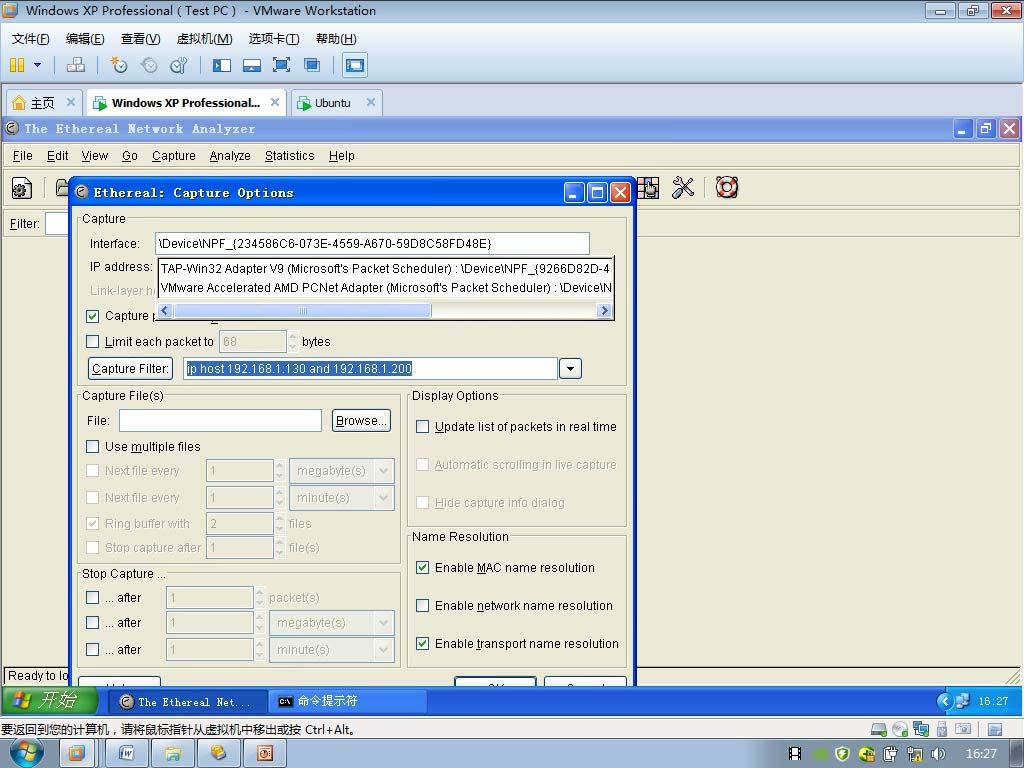Click the revert to snapshot icon

pos(149,65)
